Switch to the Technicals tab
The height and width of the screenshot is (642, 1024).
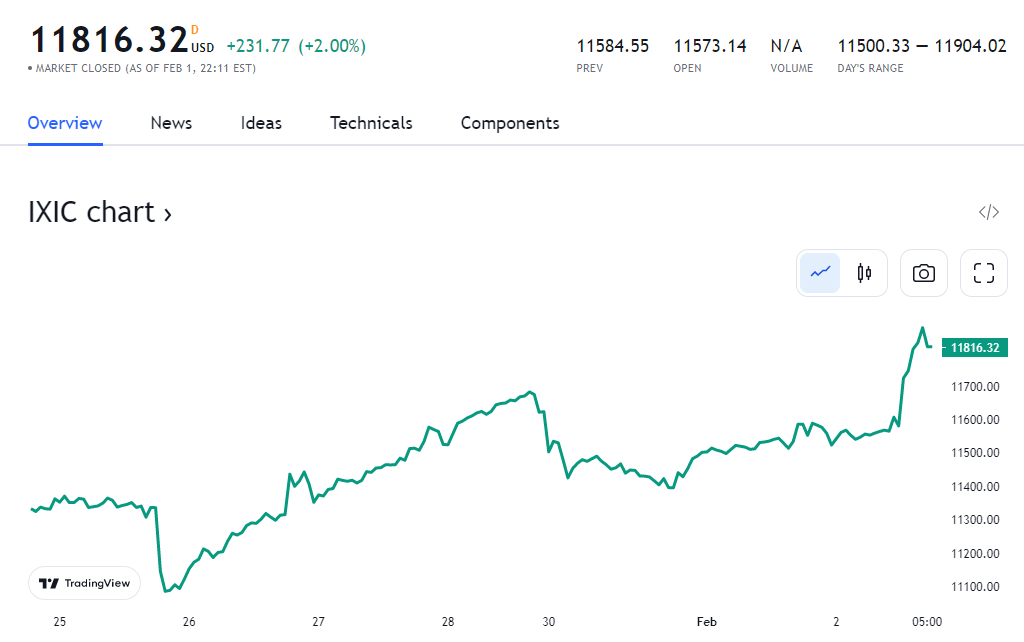point(371,123)
